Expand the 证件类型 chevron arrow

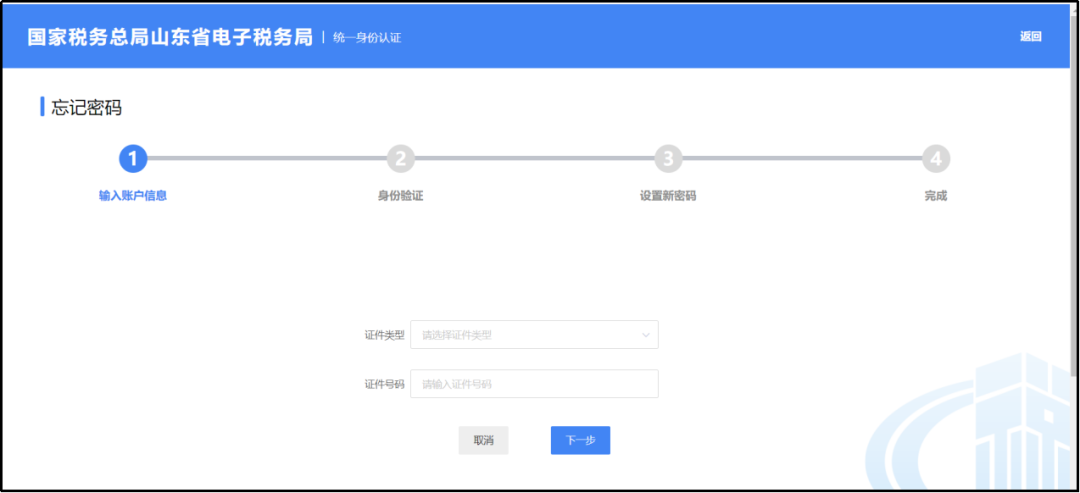point(646,335)
